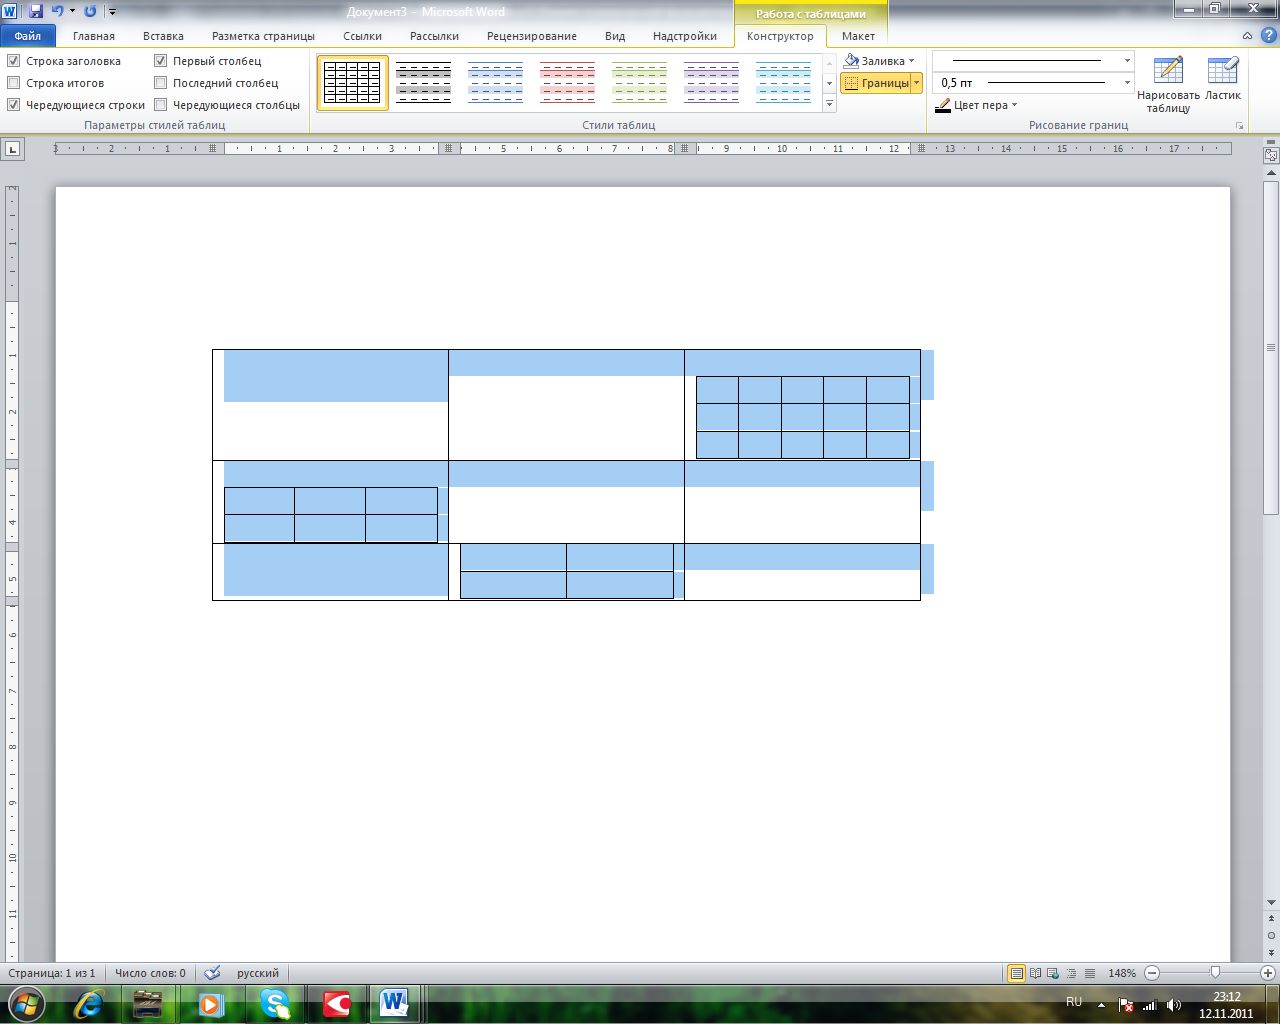Click the zoom slider handle
The height and width of the screenshot is (1024, 1280).
point(1215,973)
